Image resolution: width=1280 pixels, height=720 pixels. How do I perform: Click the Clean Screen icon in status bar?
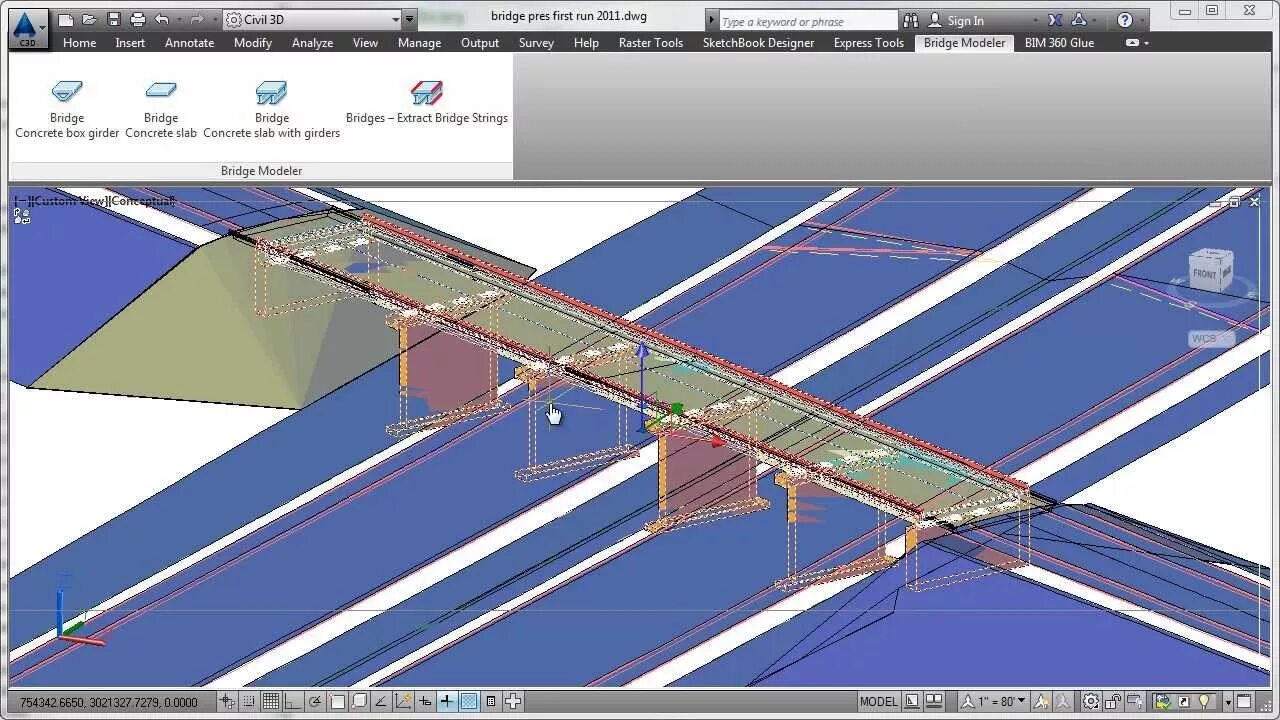click(1244, 702)
